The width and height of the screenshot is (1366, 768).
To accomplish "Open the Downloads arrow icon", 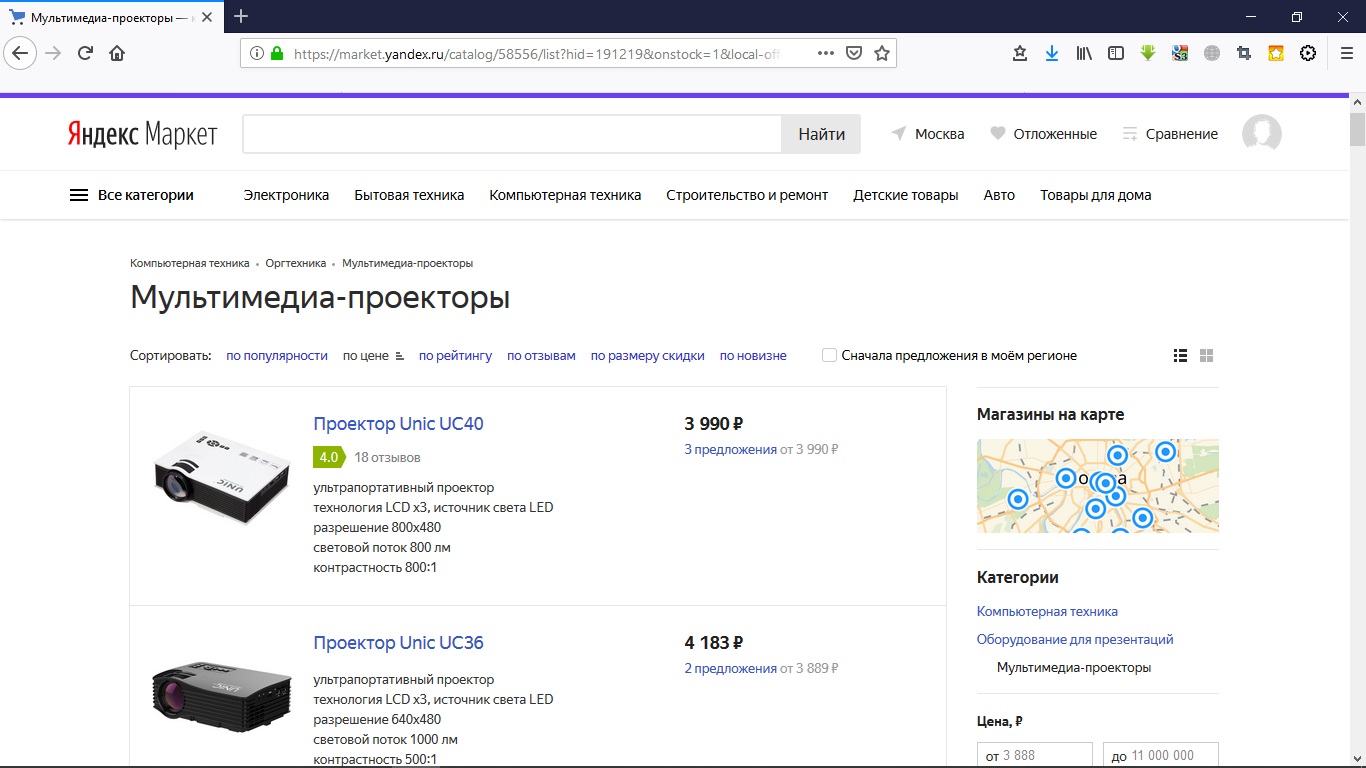I will pos(1052,53).
